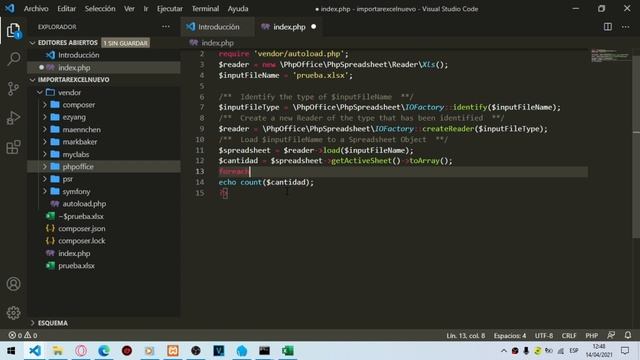
Task: Open notifications bell in status bar
Action: coord(628,335)
